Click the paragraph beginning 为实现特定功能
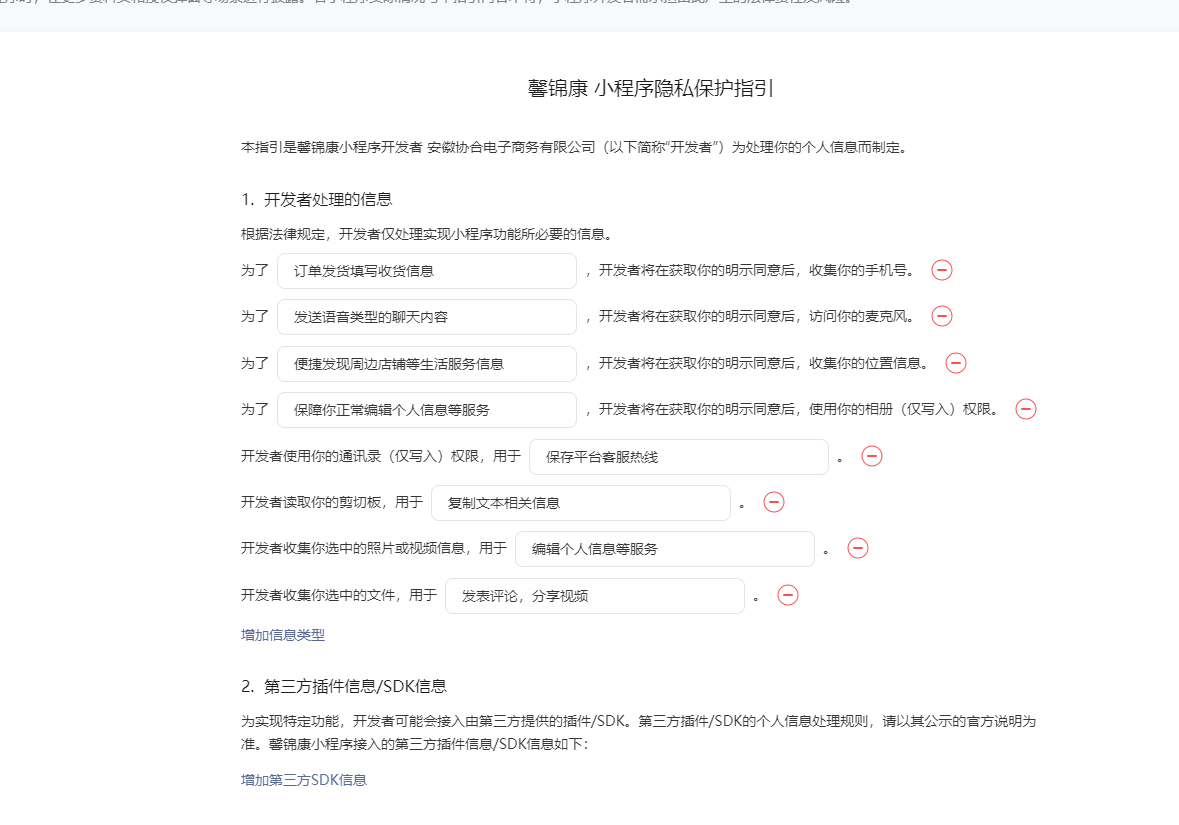Viewport: 1179px width, 825px height. click(x=638, y=732)
